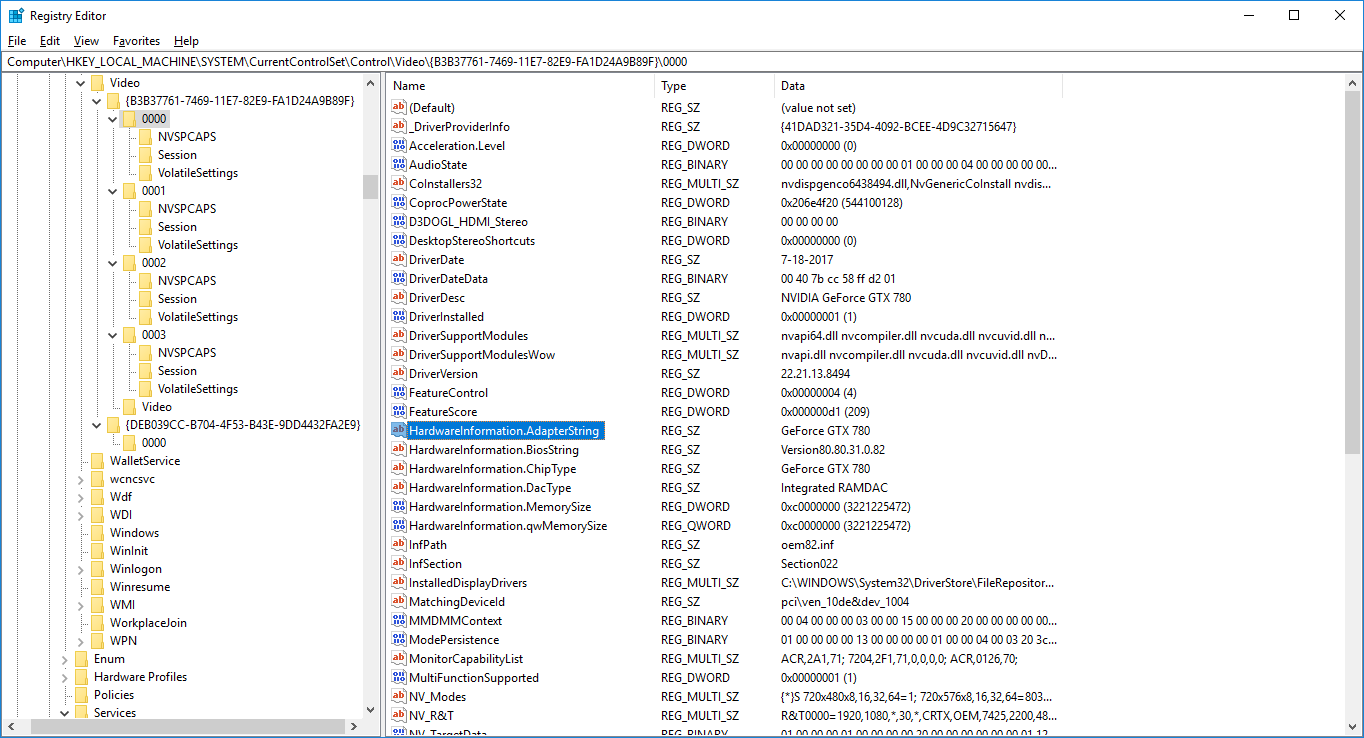
Task: Click the binary icon next to AudioState
Action: (x=398, y=165)
